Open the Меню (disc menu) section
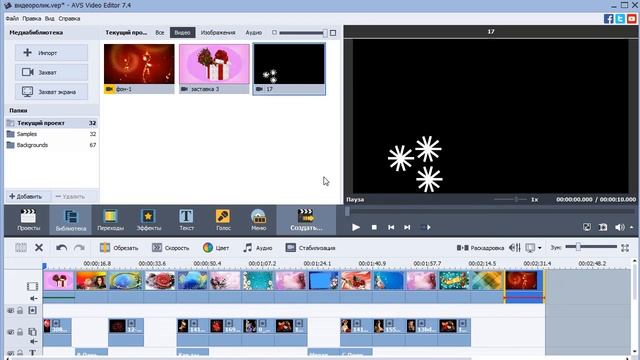This screenshot has height=360, width=640. coord(258,220)
